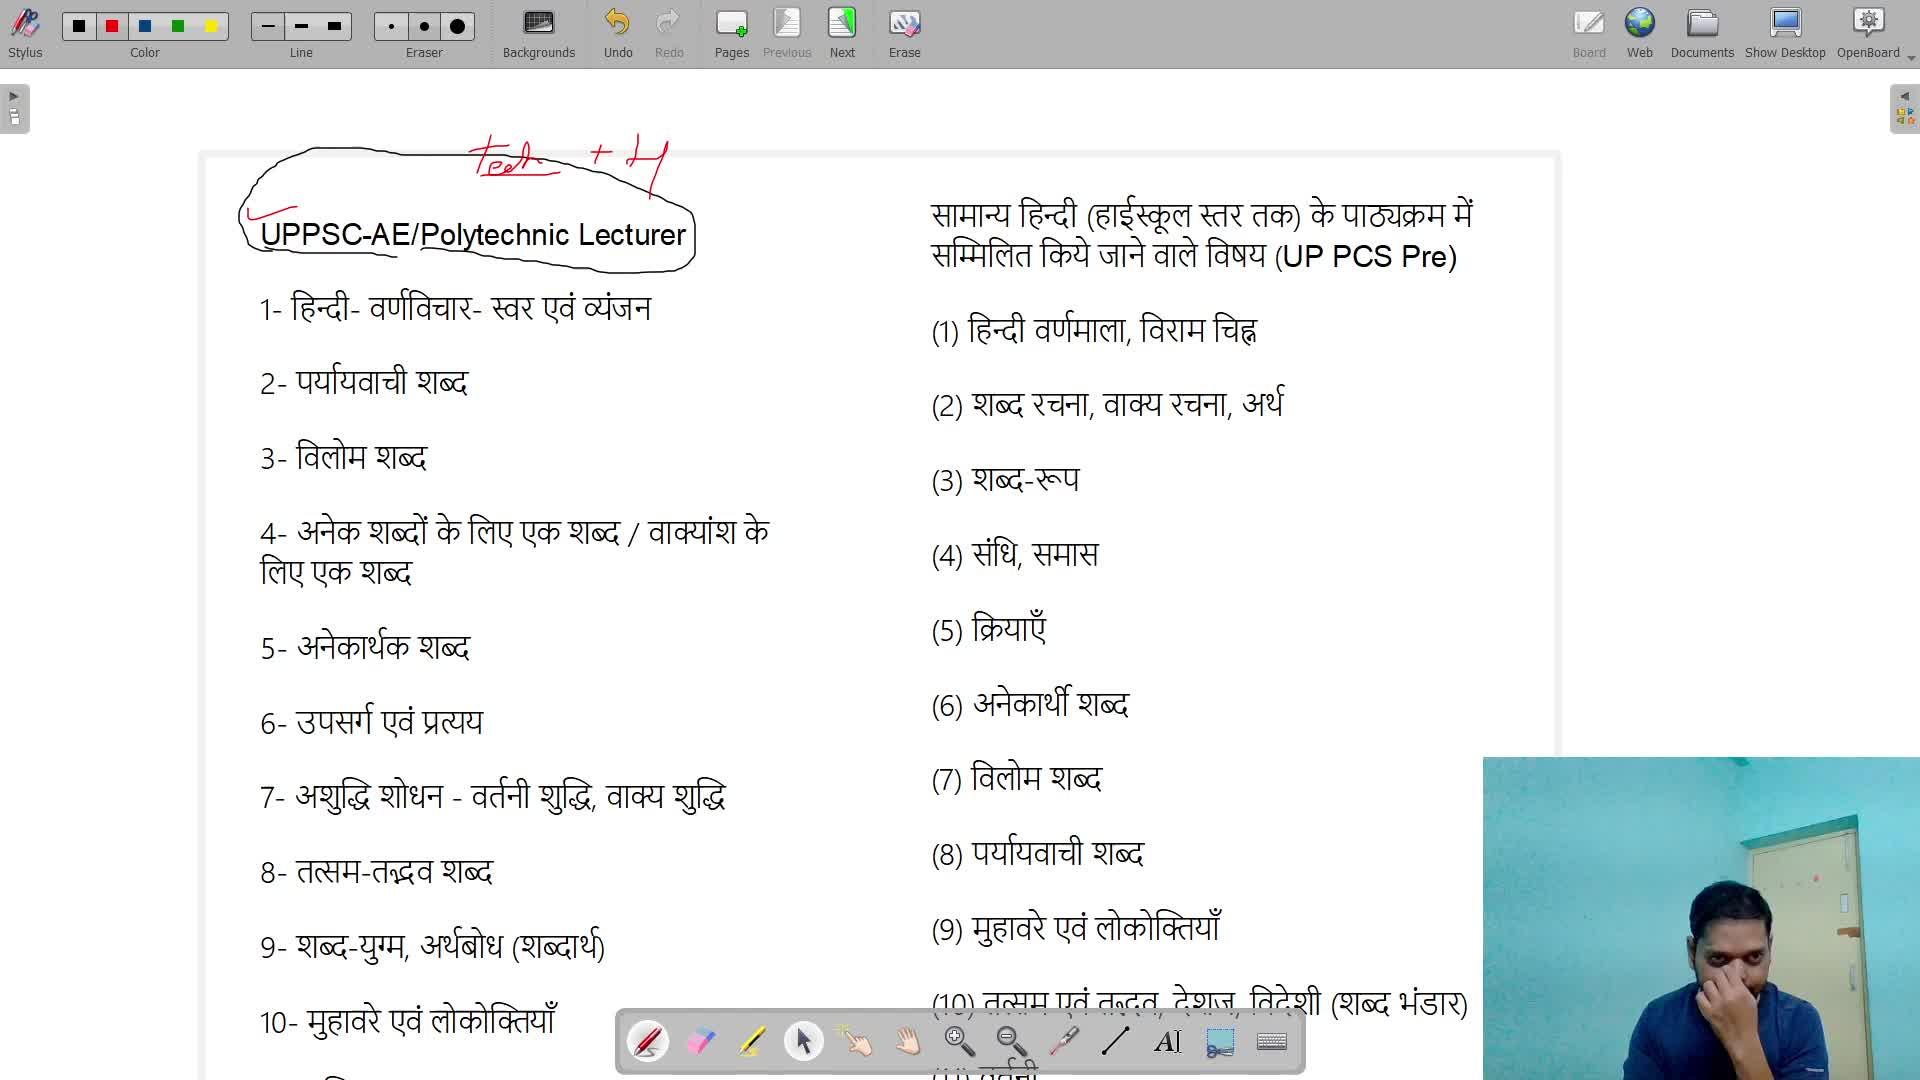Open the Erase page options
The height and width of the screenshot is (1080, 1920).
click(x=905, y=33)
